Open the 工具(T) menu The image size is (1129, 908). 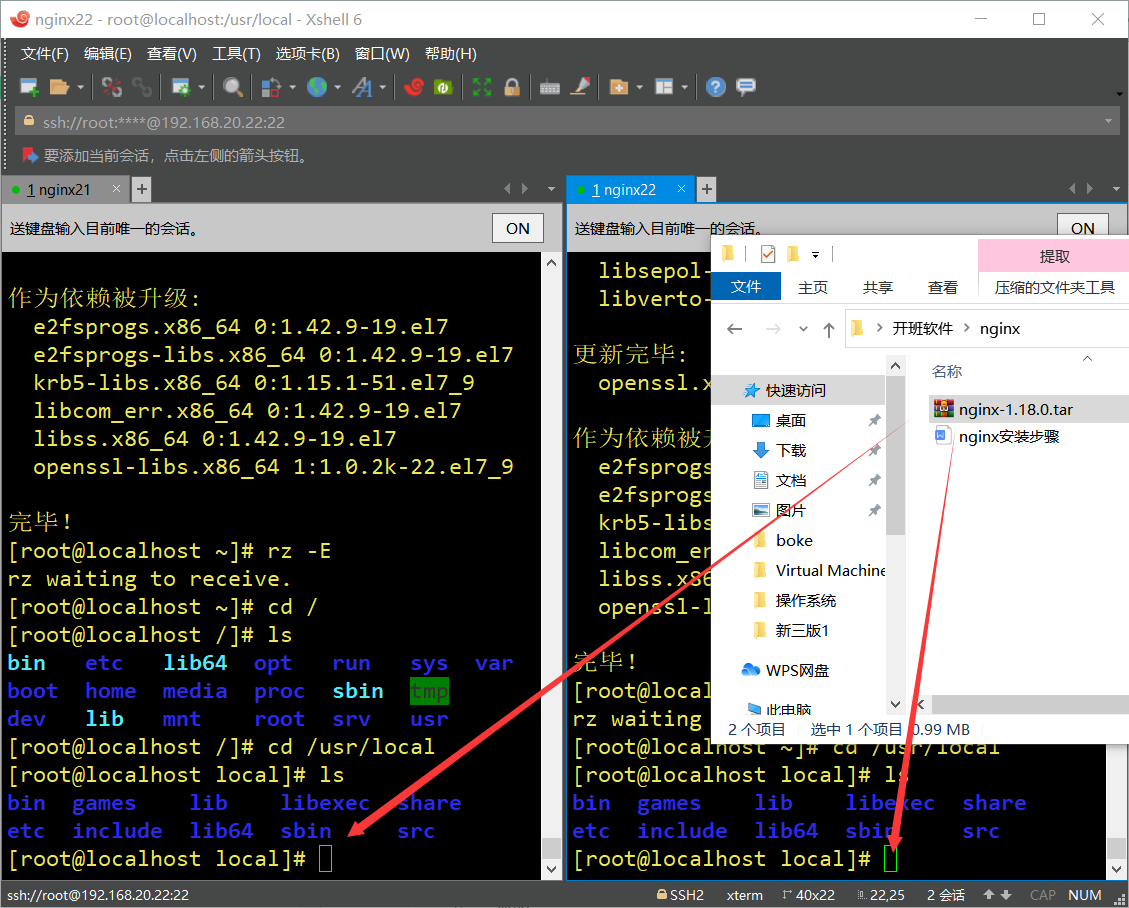tap(236, 54)
